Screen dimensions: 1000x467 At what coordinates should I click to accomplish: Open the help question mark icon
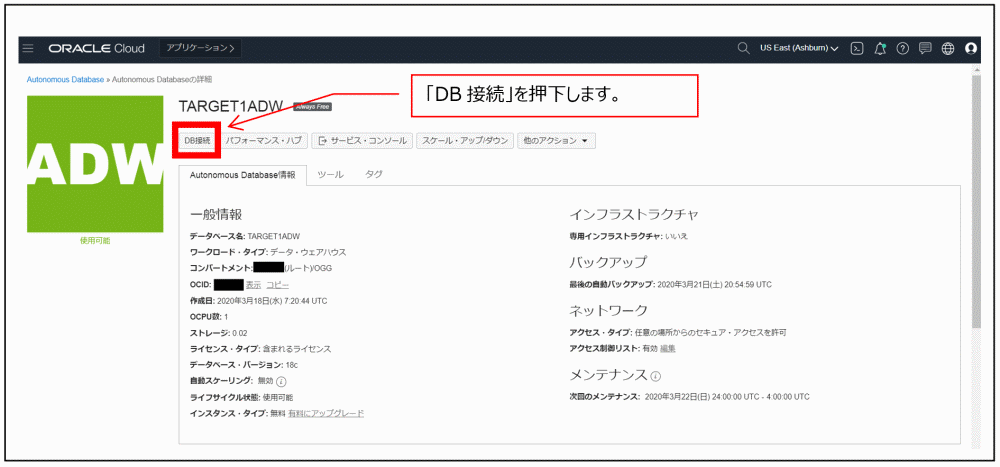pyautogui.click(x=902, y=48)
